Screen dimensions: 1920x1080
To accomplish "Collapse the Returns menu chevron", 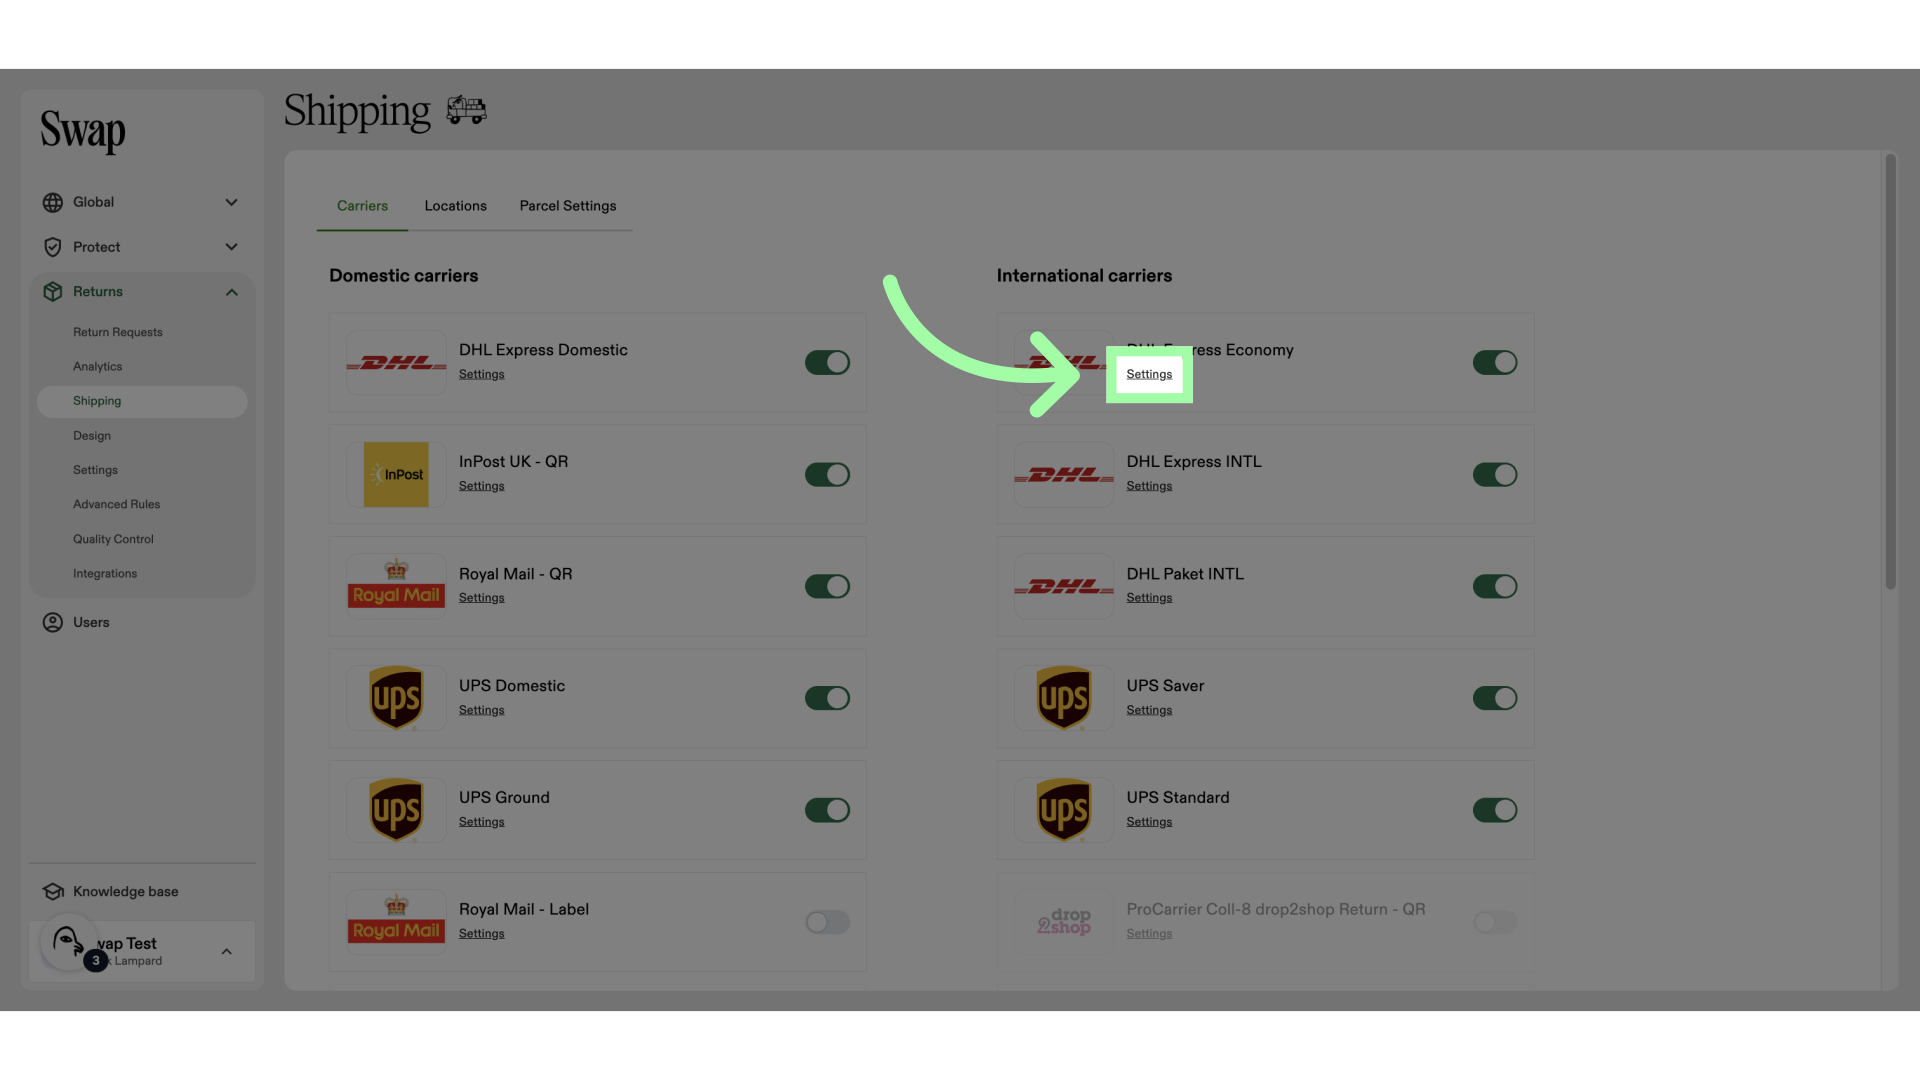I will coord(231,292).
